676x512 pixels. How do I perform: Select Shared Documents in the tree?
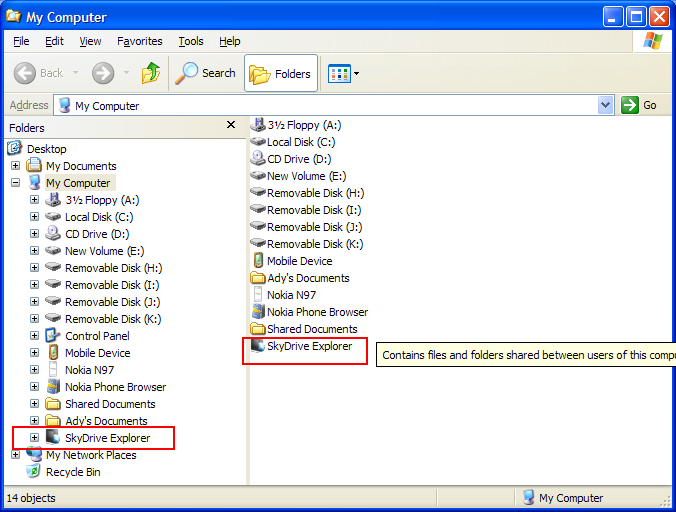click(x=110, y=404)
